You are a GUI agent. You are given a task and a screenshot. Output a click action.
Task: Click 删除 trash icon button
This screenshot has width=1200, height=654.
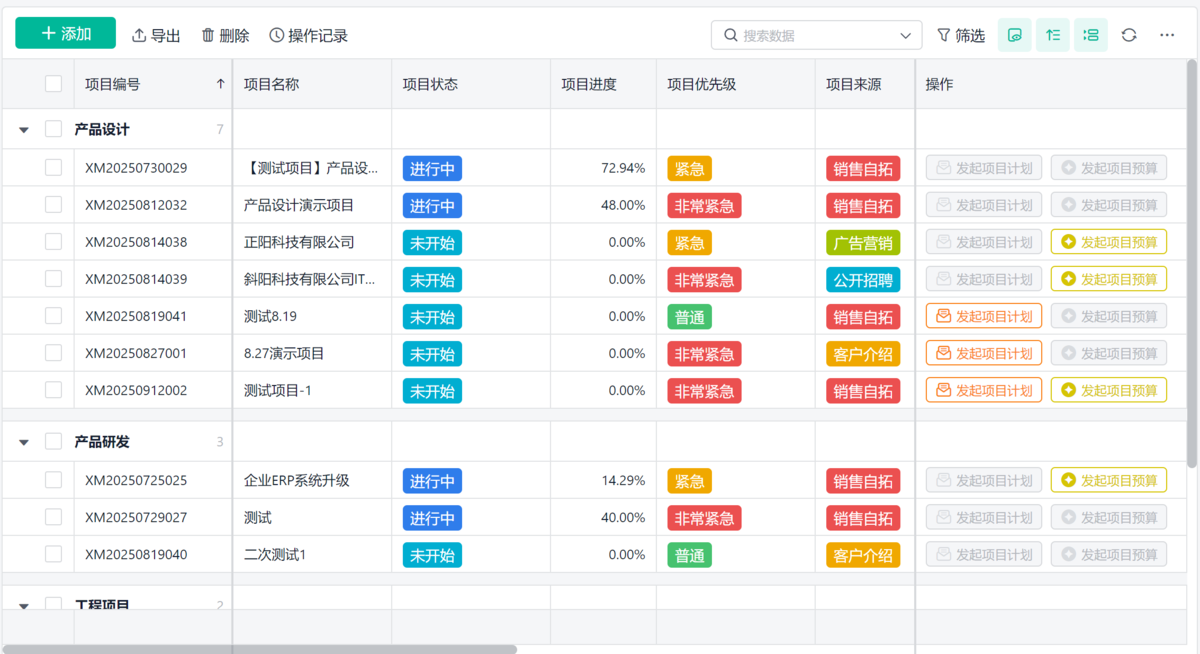click(x=225, y=35)
